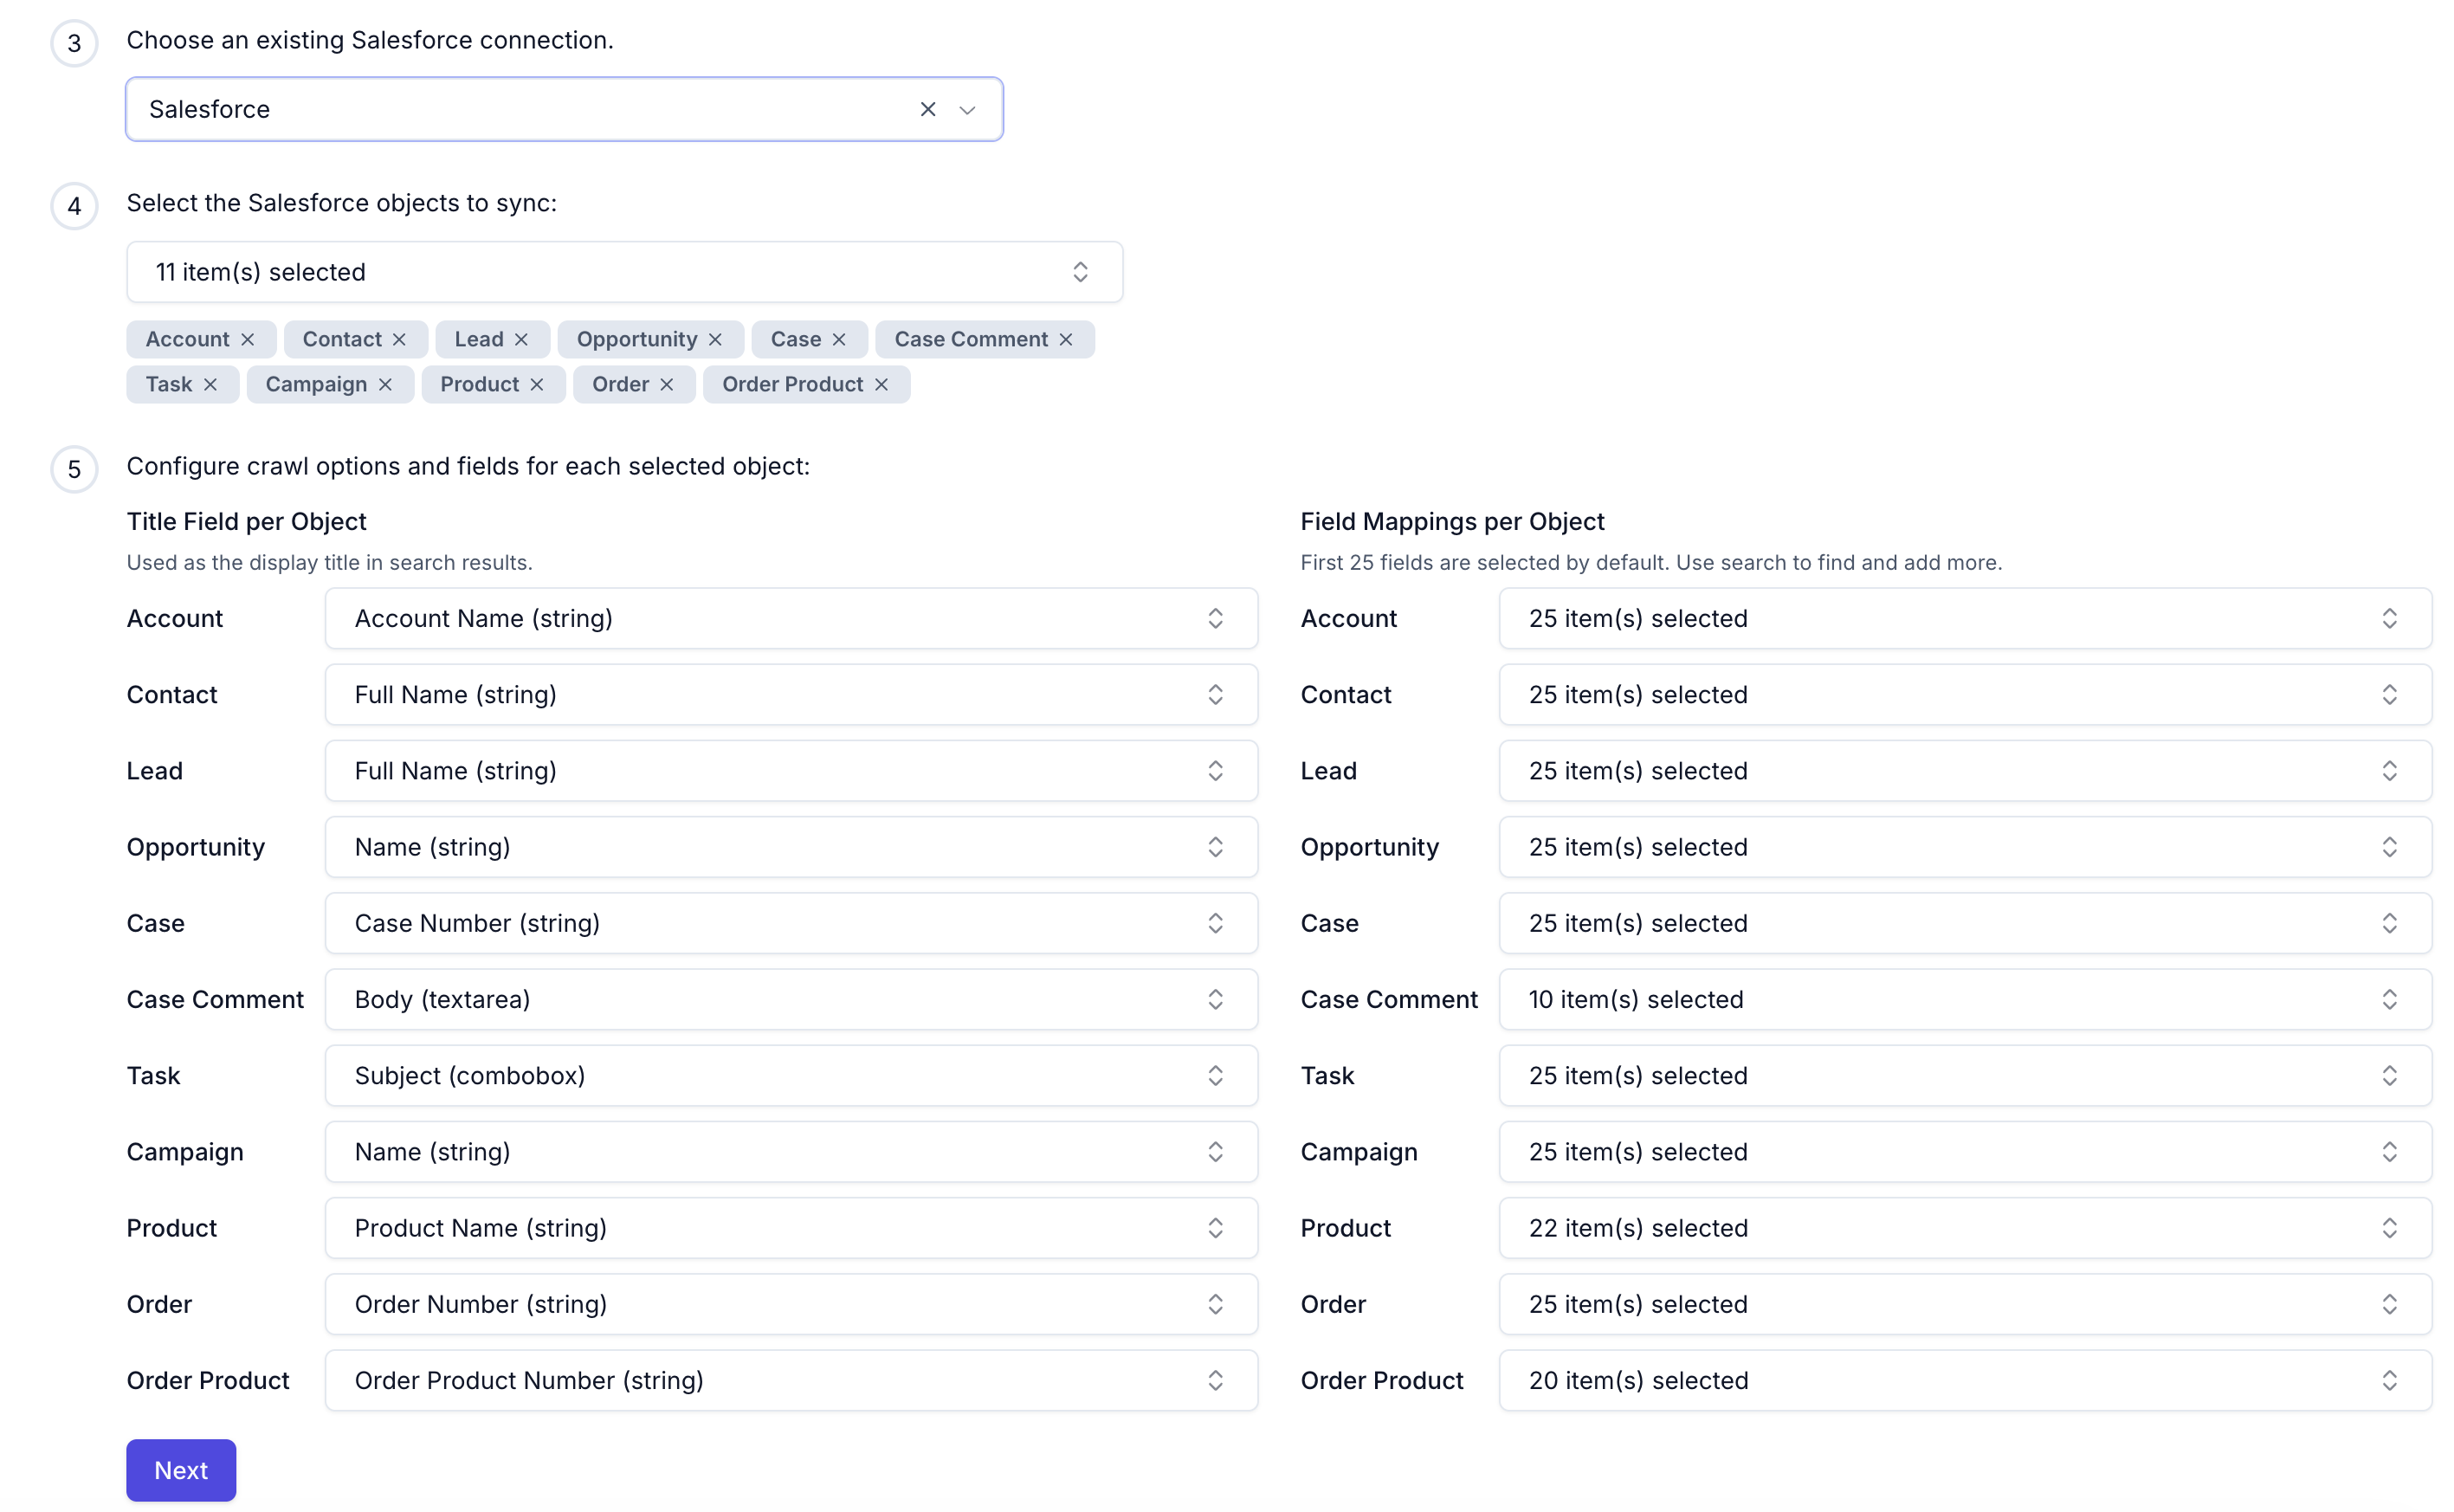Remove the Campaign object tag
Viewport: 2454px width, 1512px height.
point(385,384)
